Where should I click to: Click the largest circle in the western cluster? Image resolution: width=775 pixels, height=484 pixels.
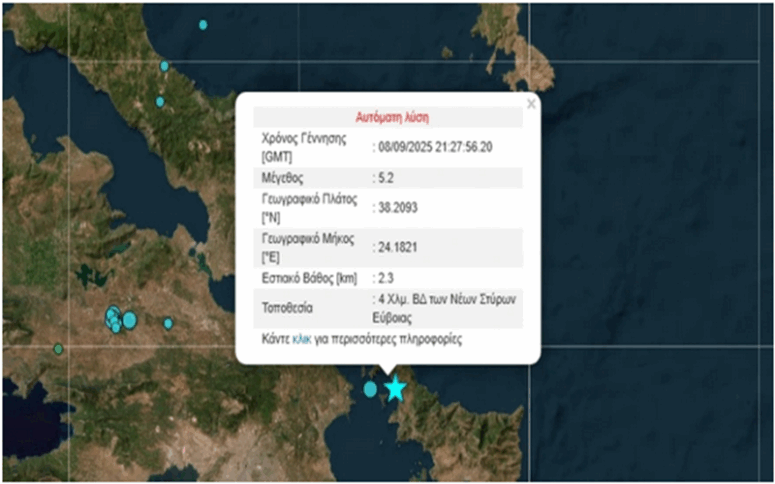click(129, 320)
